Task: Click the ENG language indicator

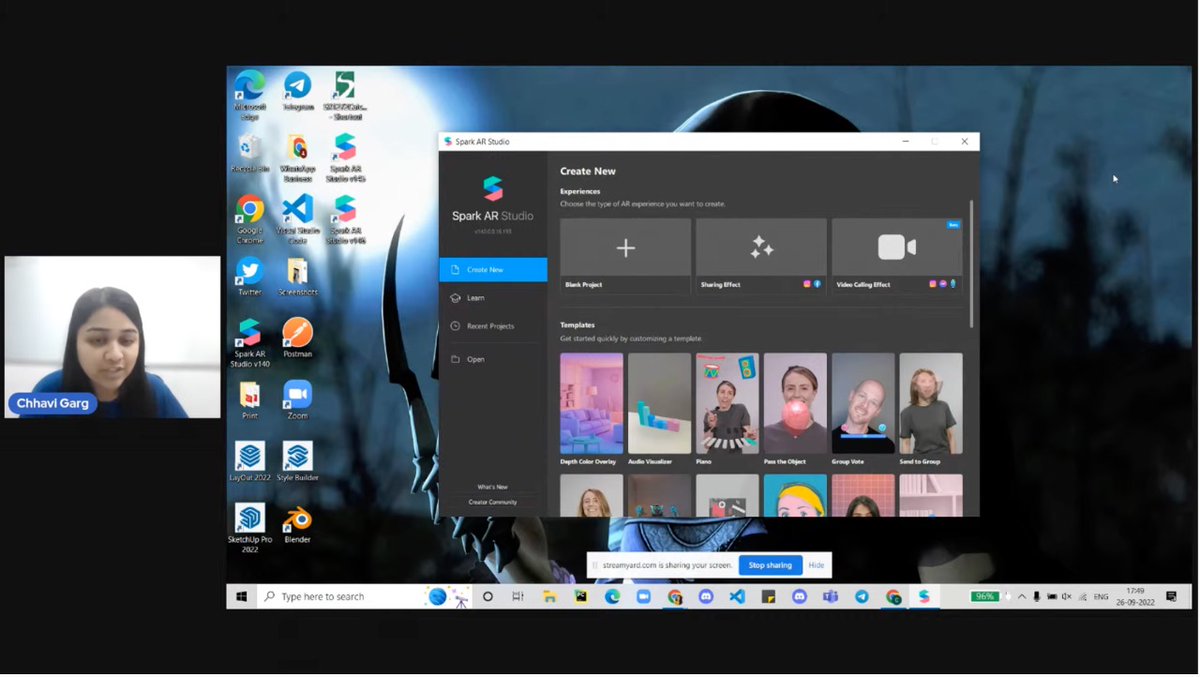Action: click(1101, 597)
